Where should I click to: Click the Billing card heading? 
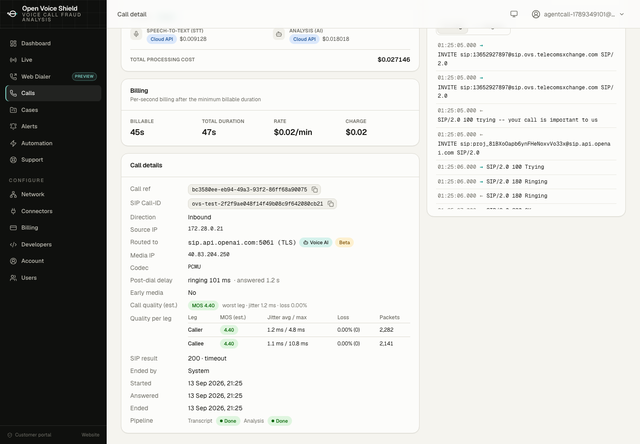139,91
